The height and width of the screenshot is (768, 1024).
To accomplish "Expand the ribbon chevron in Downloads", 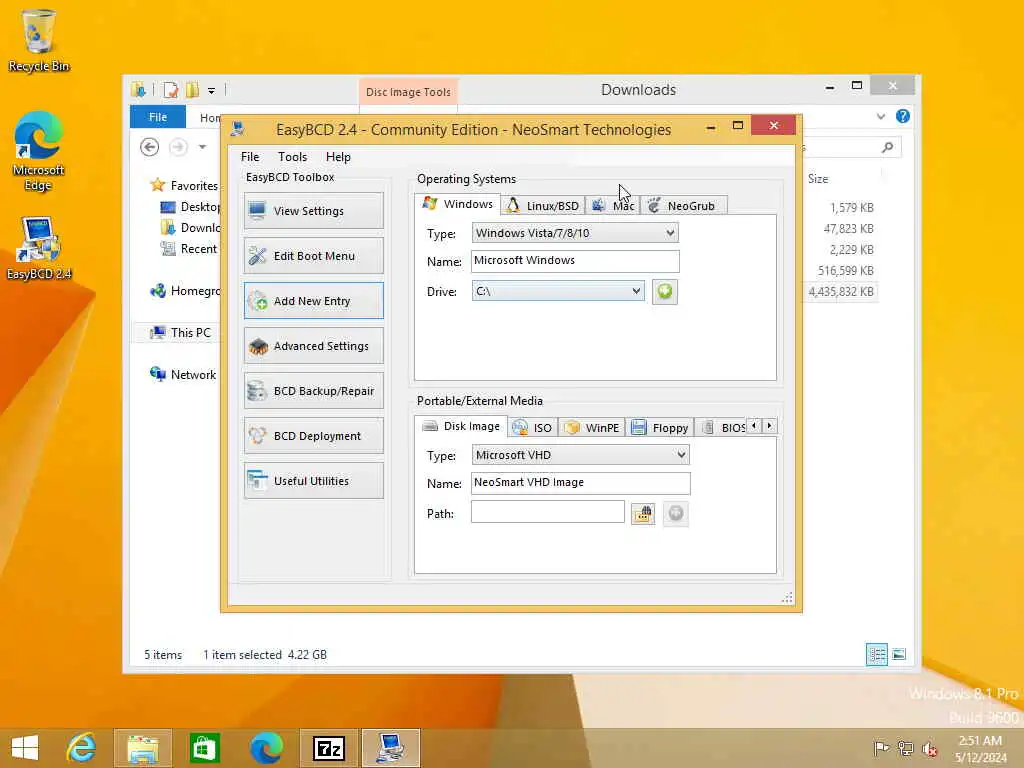I will (x=880, y=116).
